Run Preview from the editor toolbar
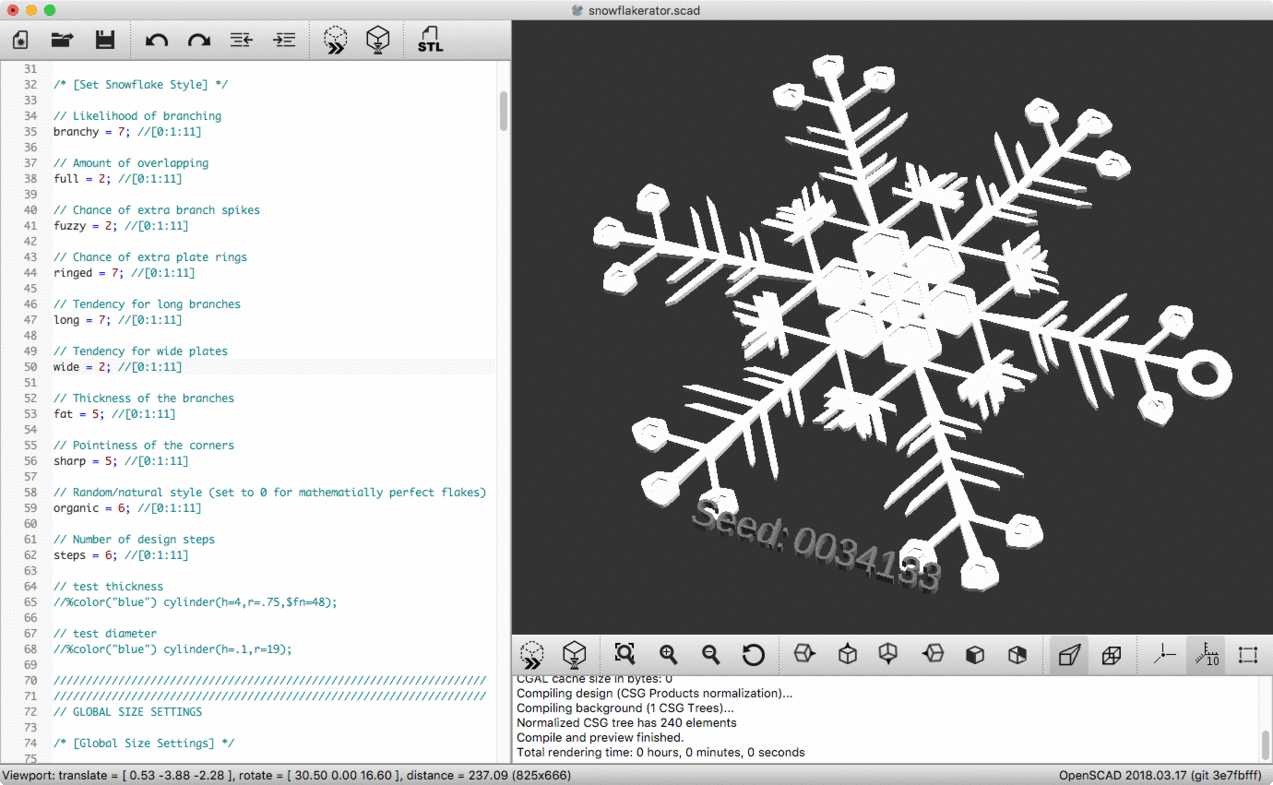The image size is (1273, 785). click(336, 40)
